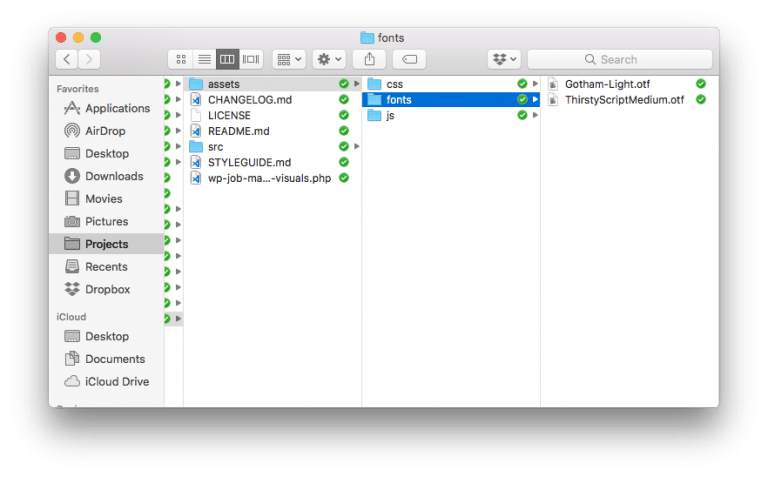Screen dimensions: 768x477
Task: Go back with the back arrow button
Action: 62,60
